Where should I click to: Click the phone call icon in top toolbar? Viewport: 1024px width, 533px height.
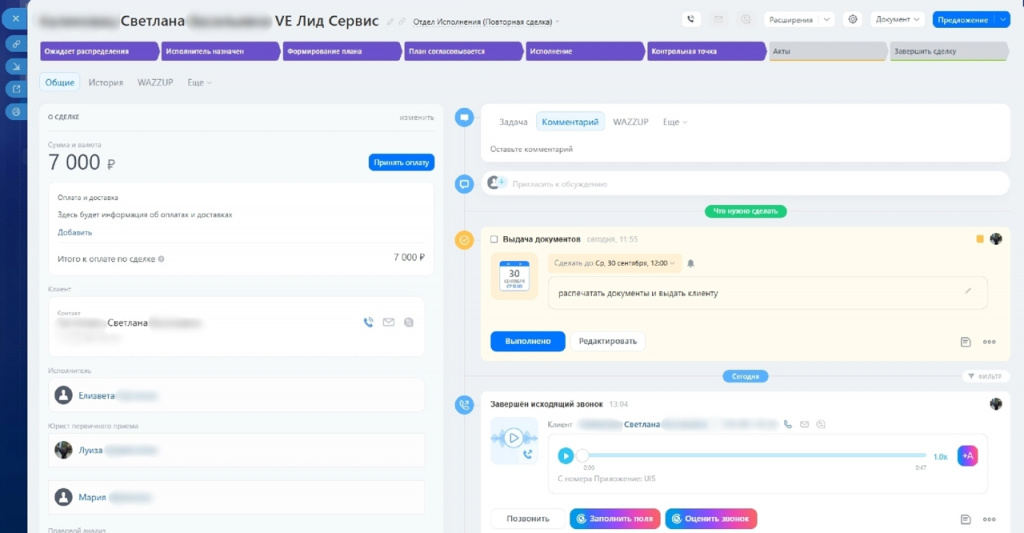coord(691,20)
